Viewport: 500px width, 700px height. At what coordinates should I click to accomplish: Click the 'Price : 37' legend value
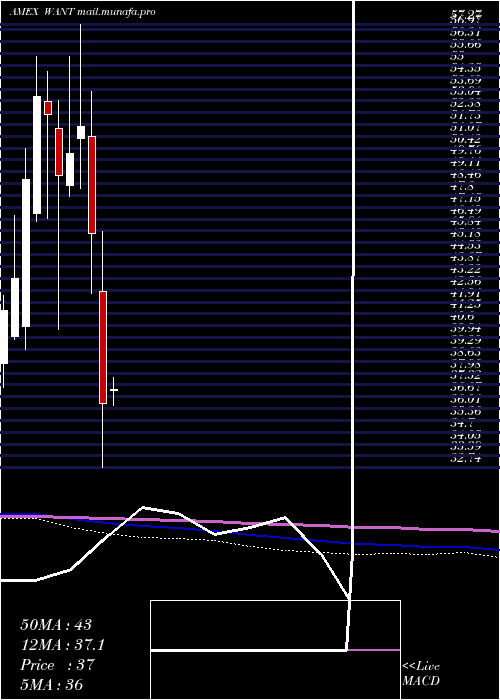[58, 665]
